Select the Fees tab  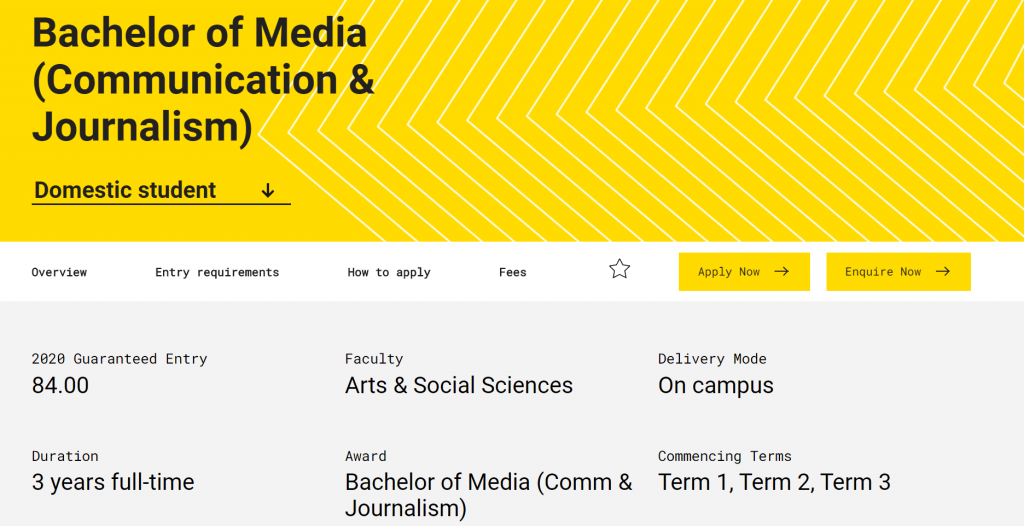point(513,272)
